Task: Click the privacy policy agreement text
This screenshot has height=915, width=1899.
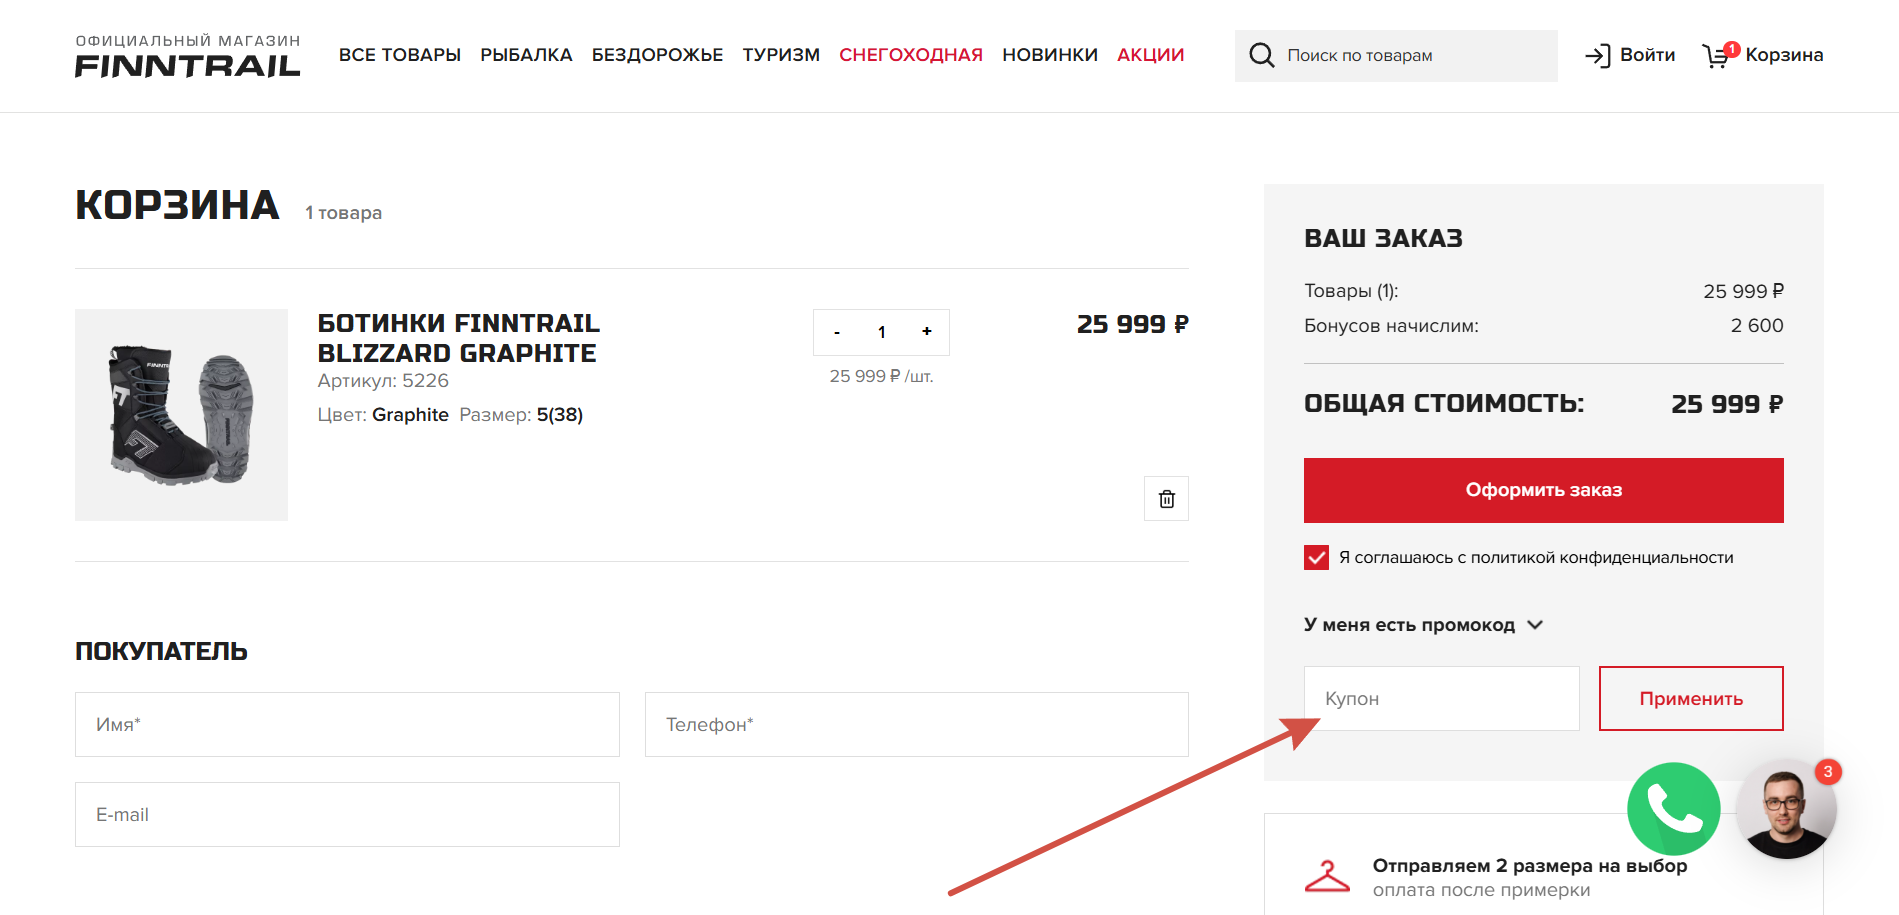Action: click(1536, 557)
